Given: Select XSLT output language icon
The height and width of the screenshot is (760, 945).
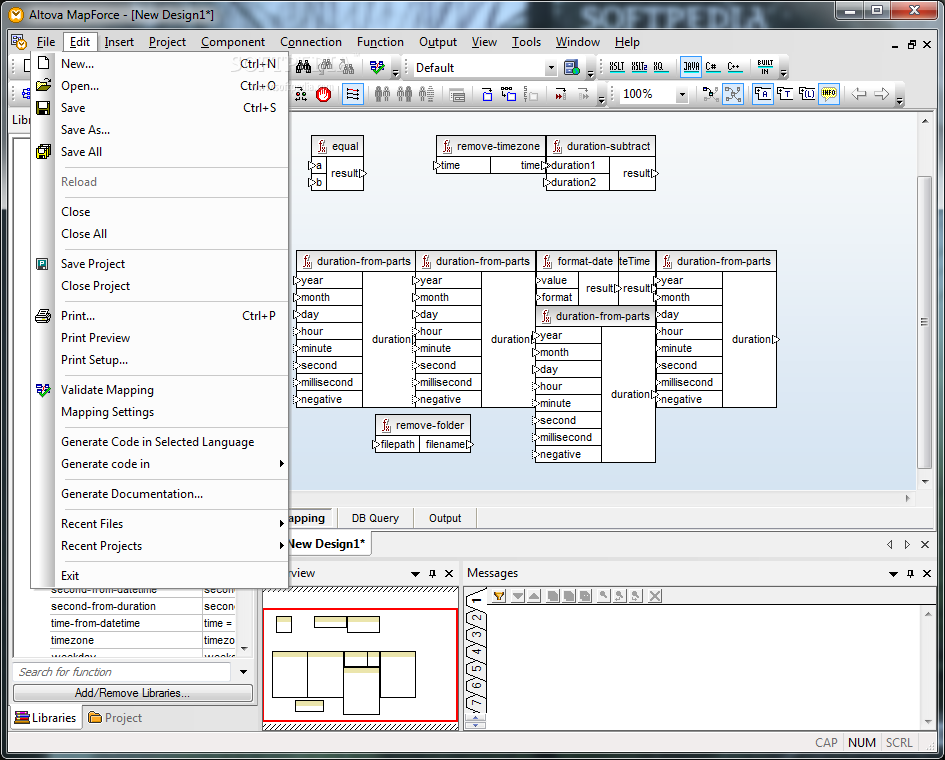Looking at the screenshot, I should pyautogui.click(x=617, y=66).
